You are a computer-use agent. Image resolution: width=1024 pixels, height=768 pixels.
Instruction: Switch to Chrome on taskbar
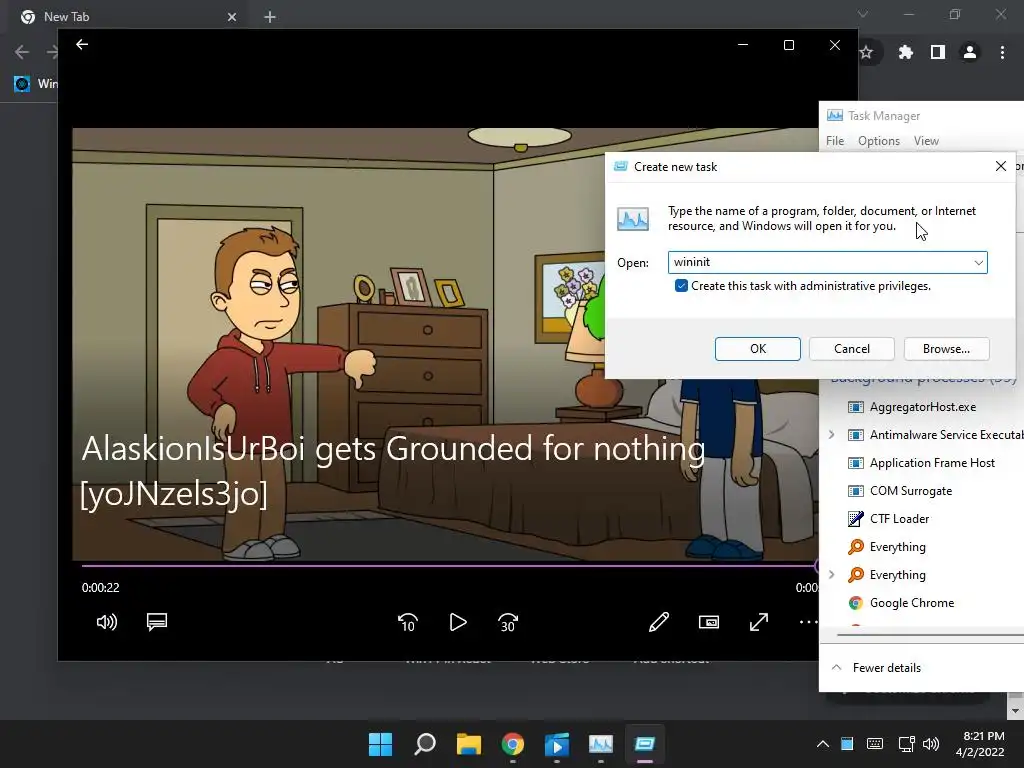click(513, 744)
